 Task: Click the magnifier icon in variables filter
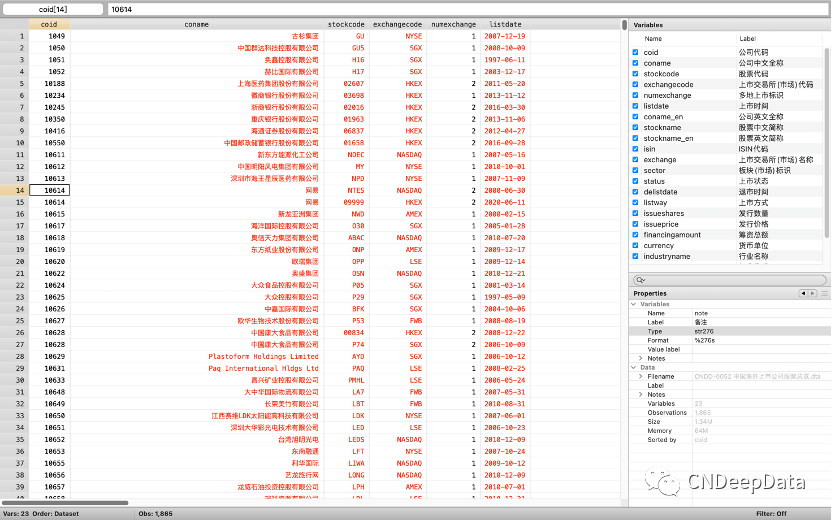click(x=640, y=280)
